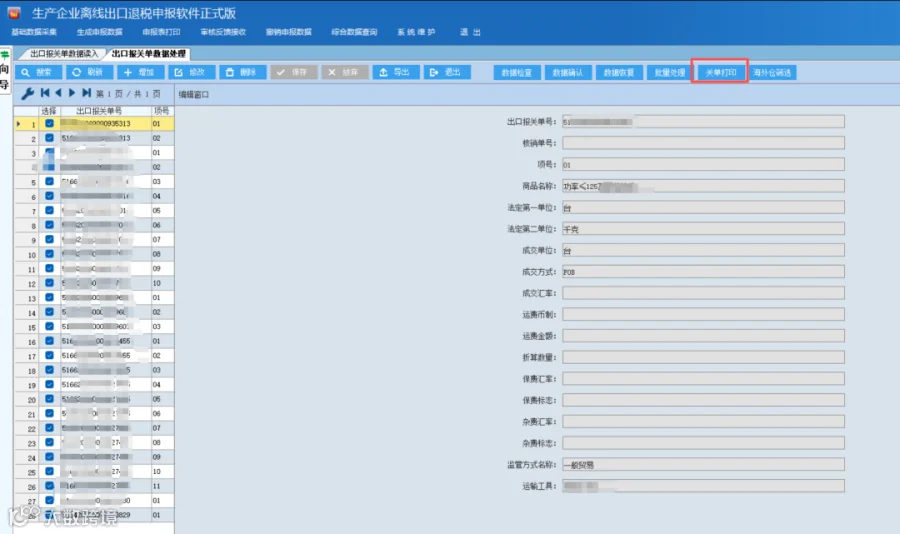Image resolution: width=900 pixels, height=534 pixels.
Task: Toggle the checkbox in row 23
Action: click(x=49, y=442)
